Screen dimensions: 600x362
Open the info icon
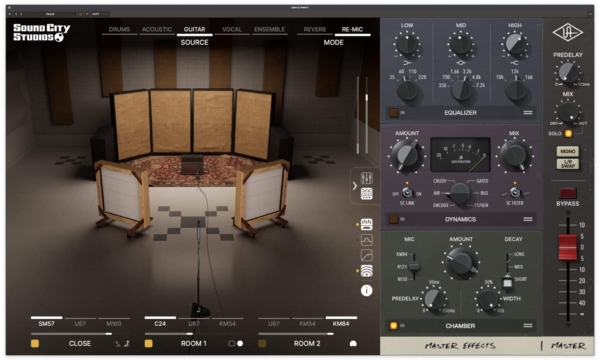pyautogui.click(x=367, y=290)
